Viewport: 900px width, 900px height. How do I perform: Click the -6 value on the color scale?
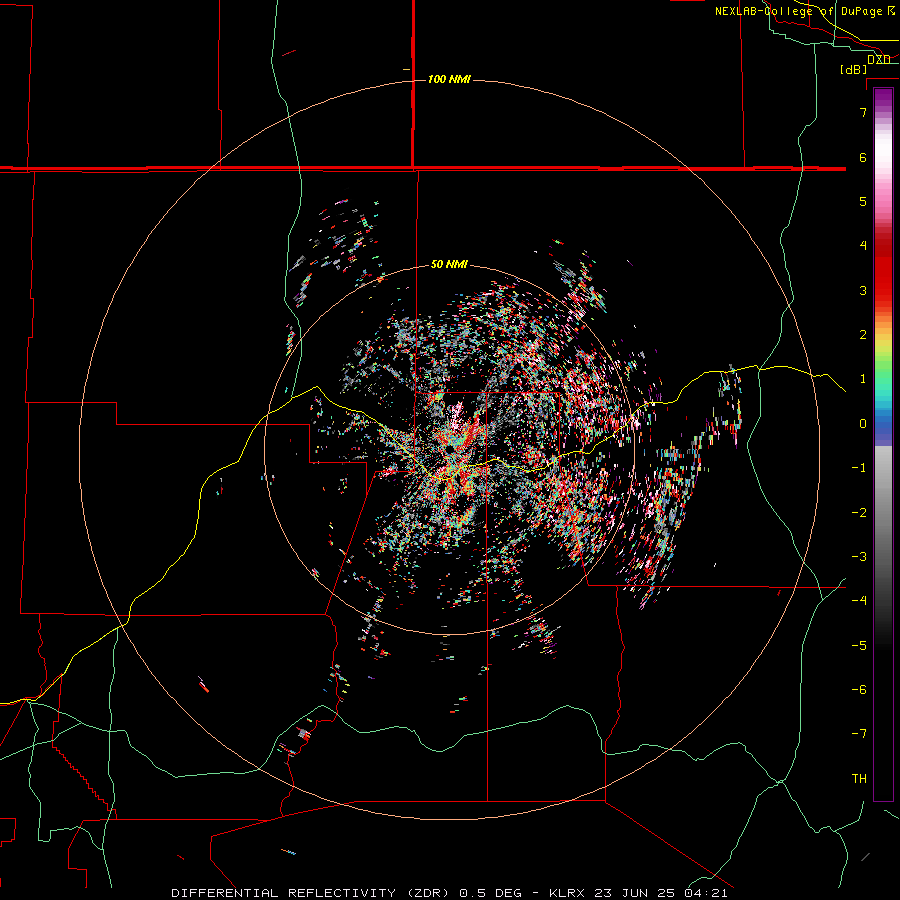(859, 690)
